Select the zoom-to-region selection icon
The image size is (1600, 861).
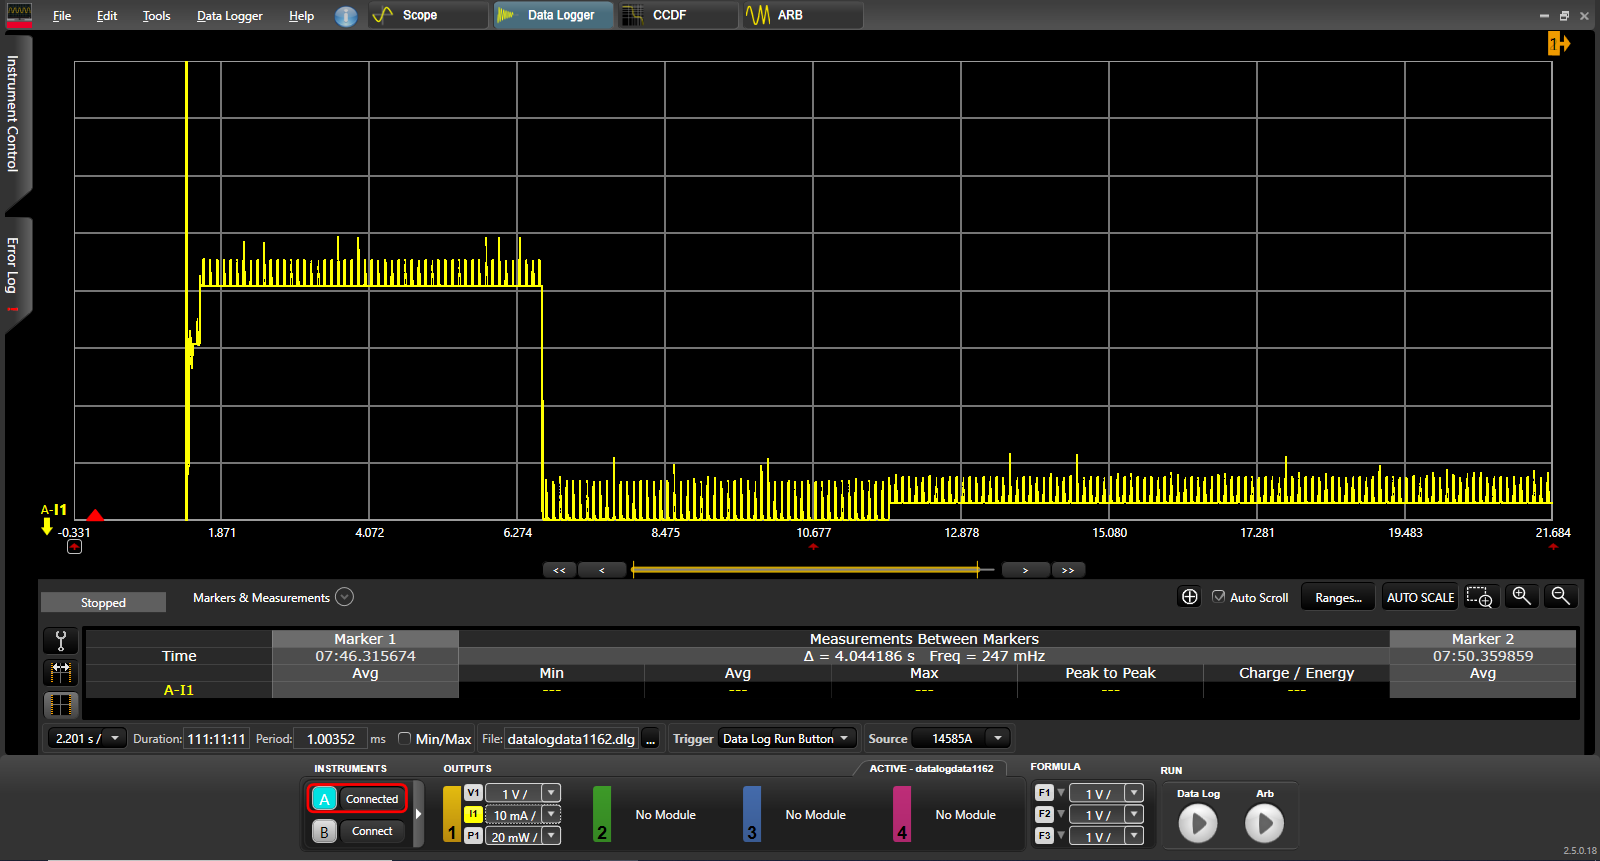click(x=1480, y=597)
